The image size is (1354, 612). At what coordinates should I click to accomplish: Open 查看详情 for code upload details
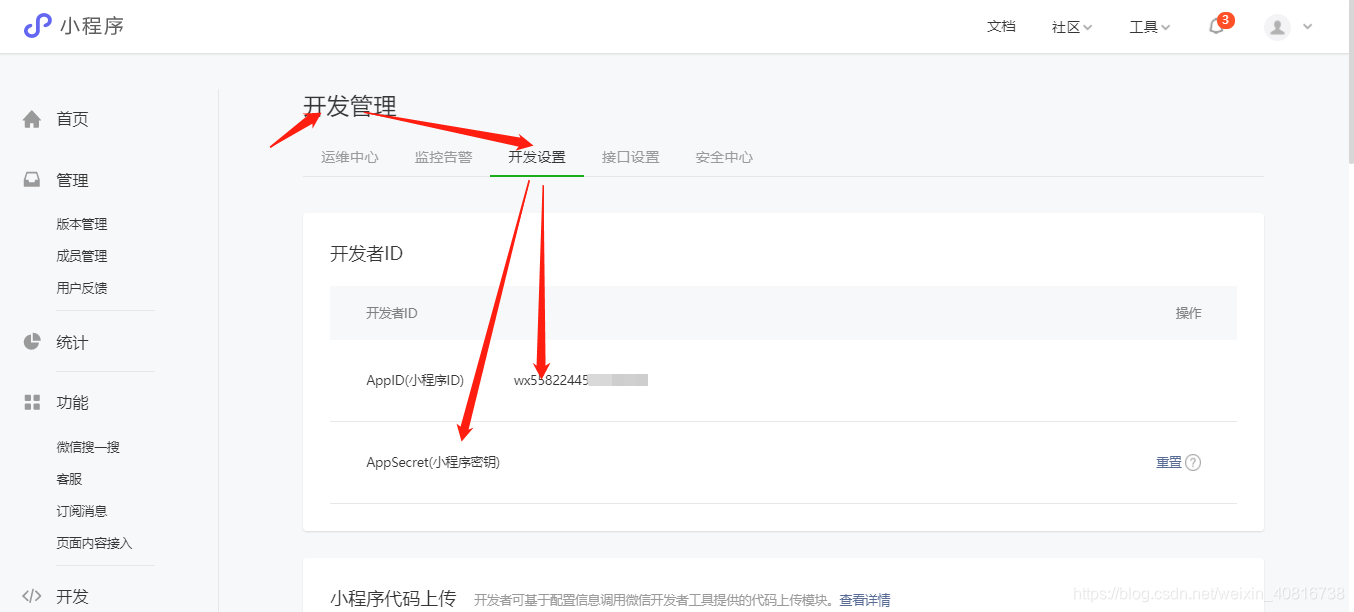[866, 599]
